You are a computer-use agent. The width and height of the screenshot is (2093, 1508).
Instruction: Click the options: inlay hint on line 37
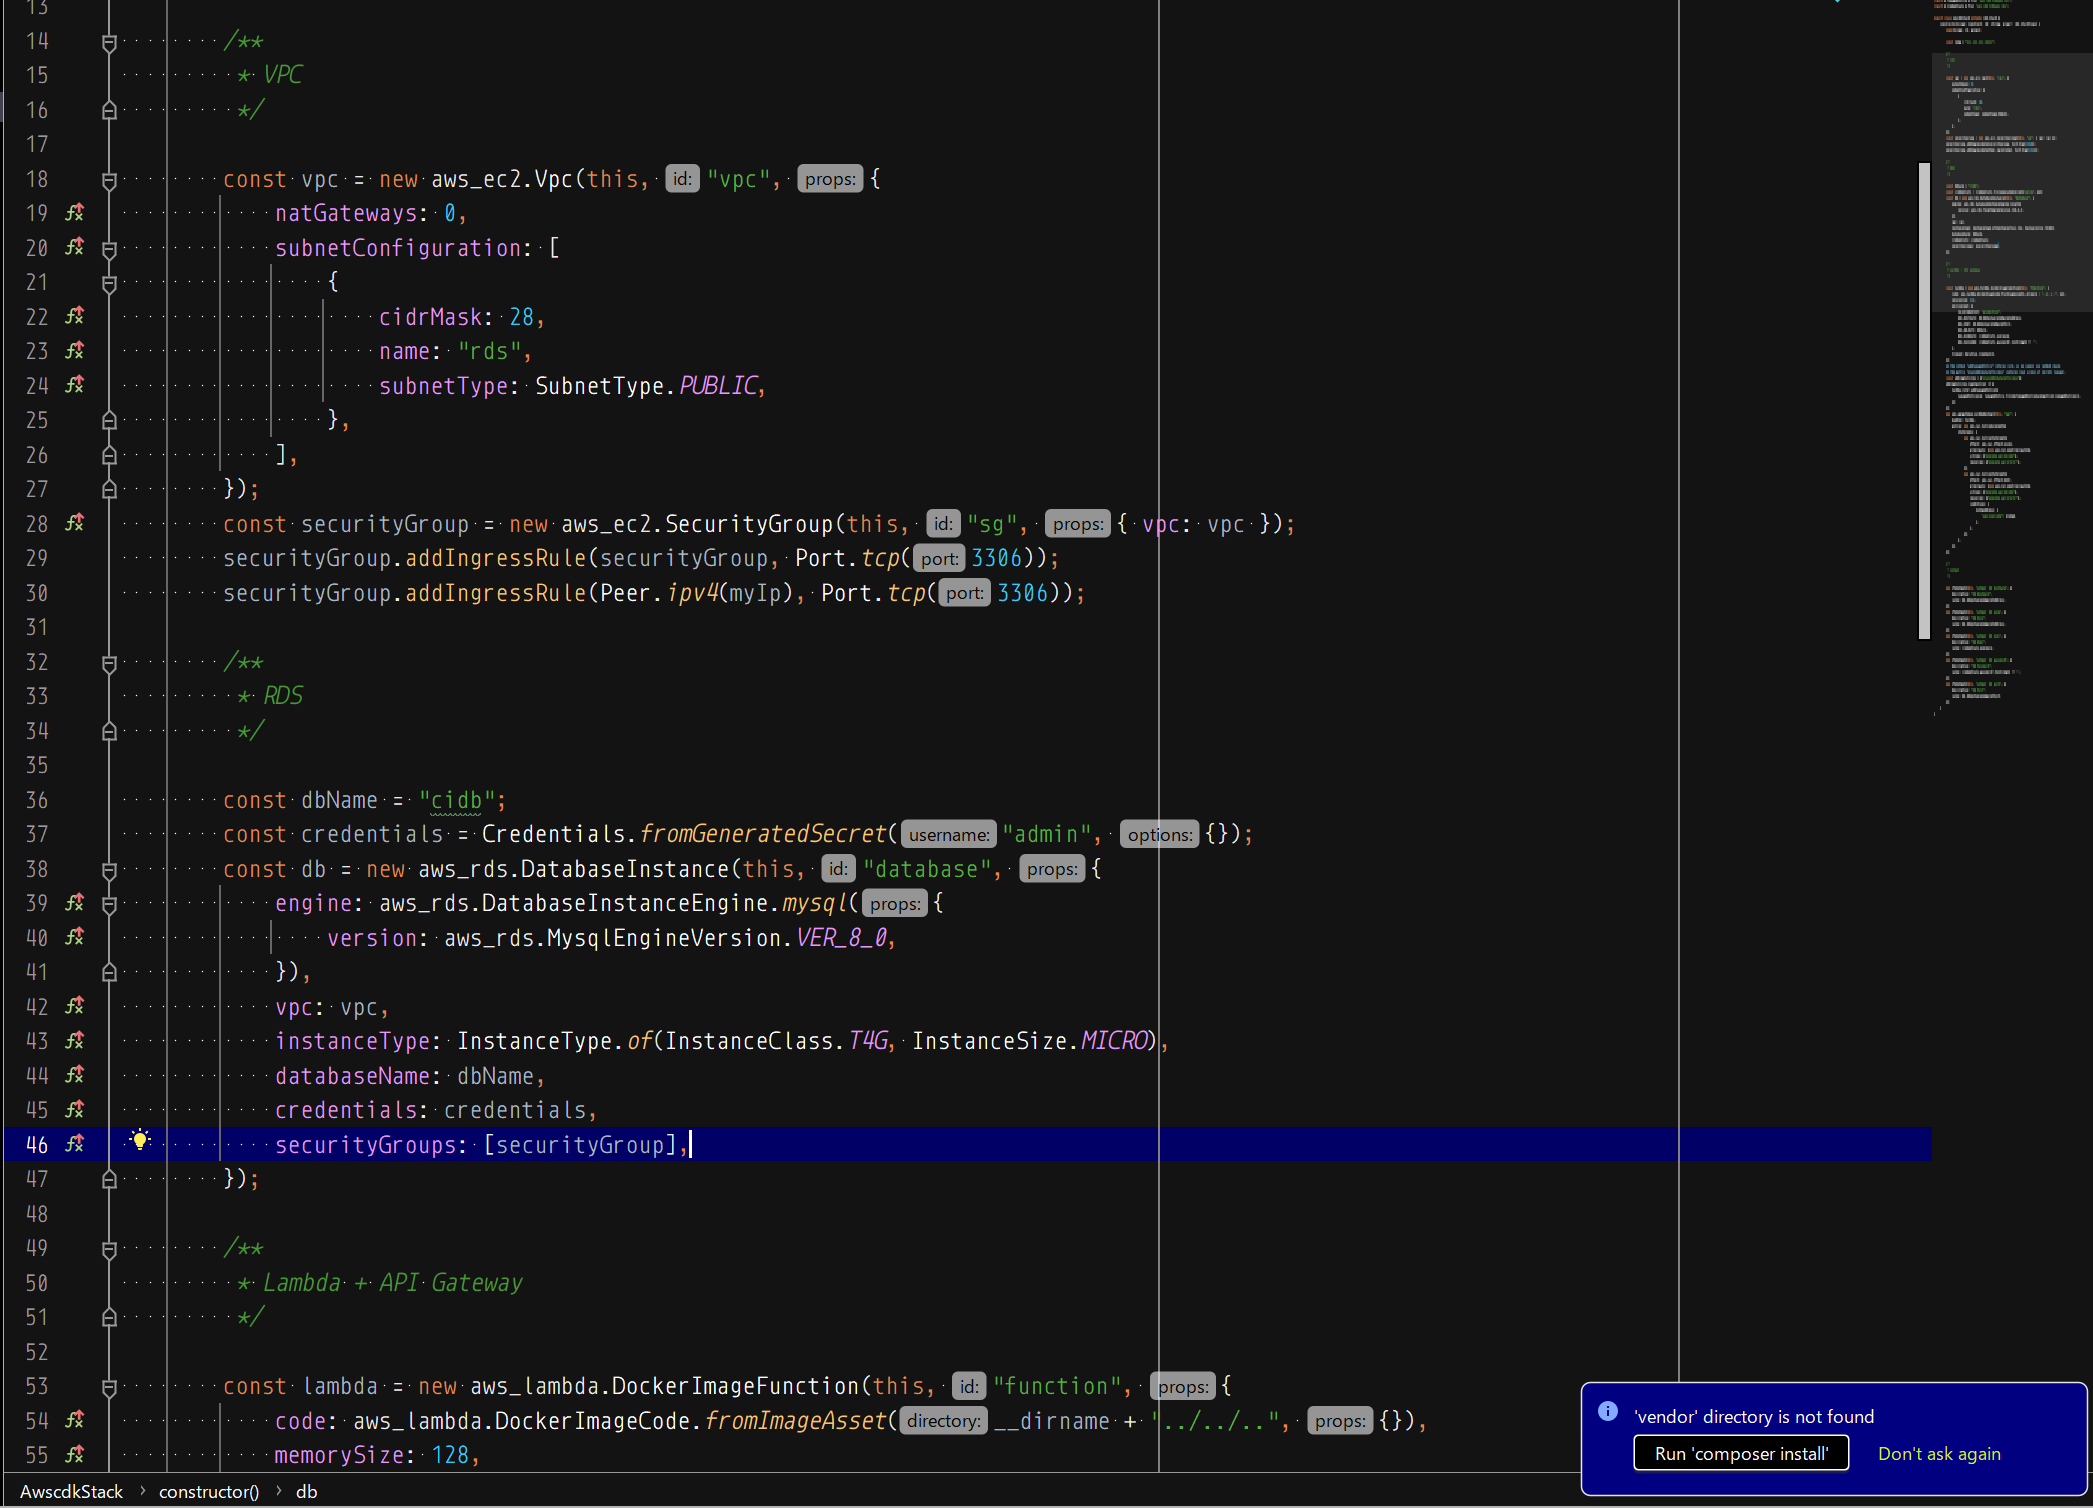[1160, 834]
